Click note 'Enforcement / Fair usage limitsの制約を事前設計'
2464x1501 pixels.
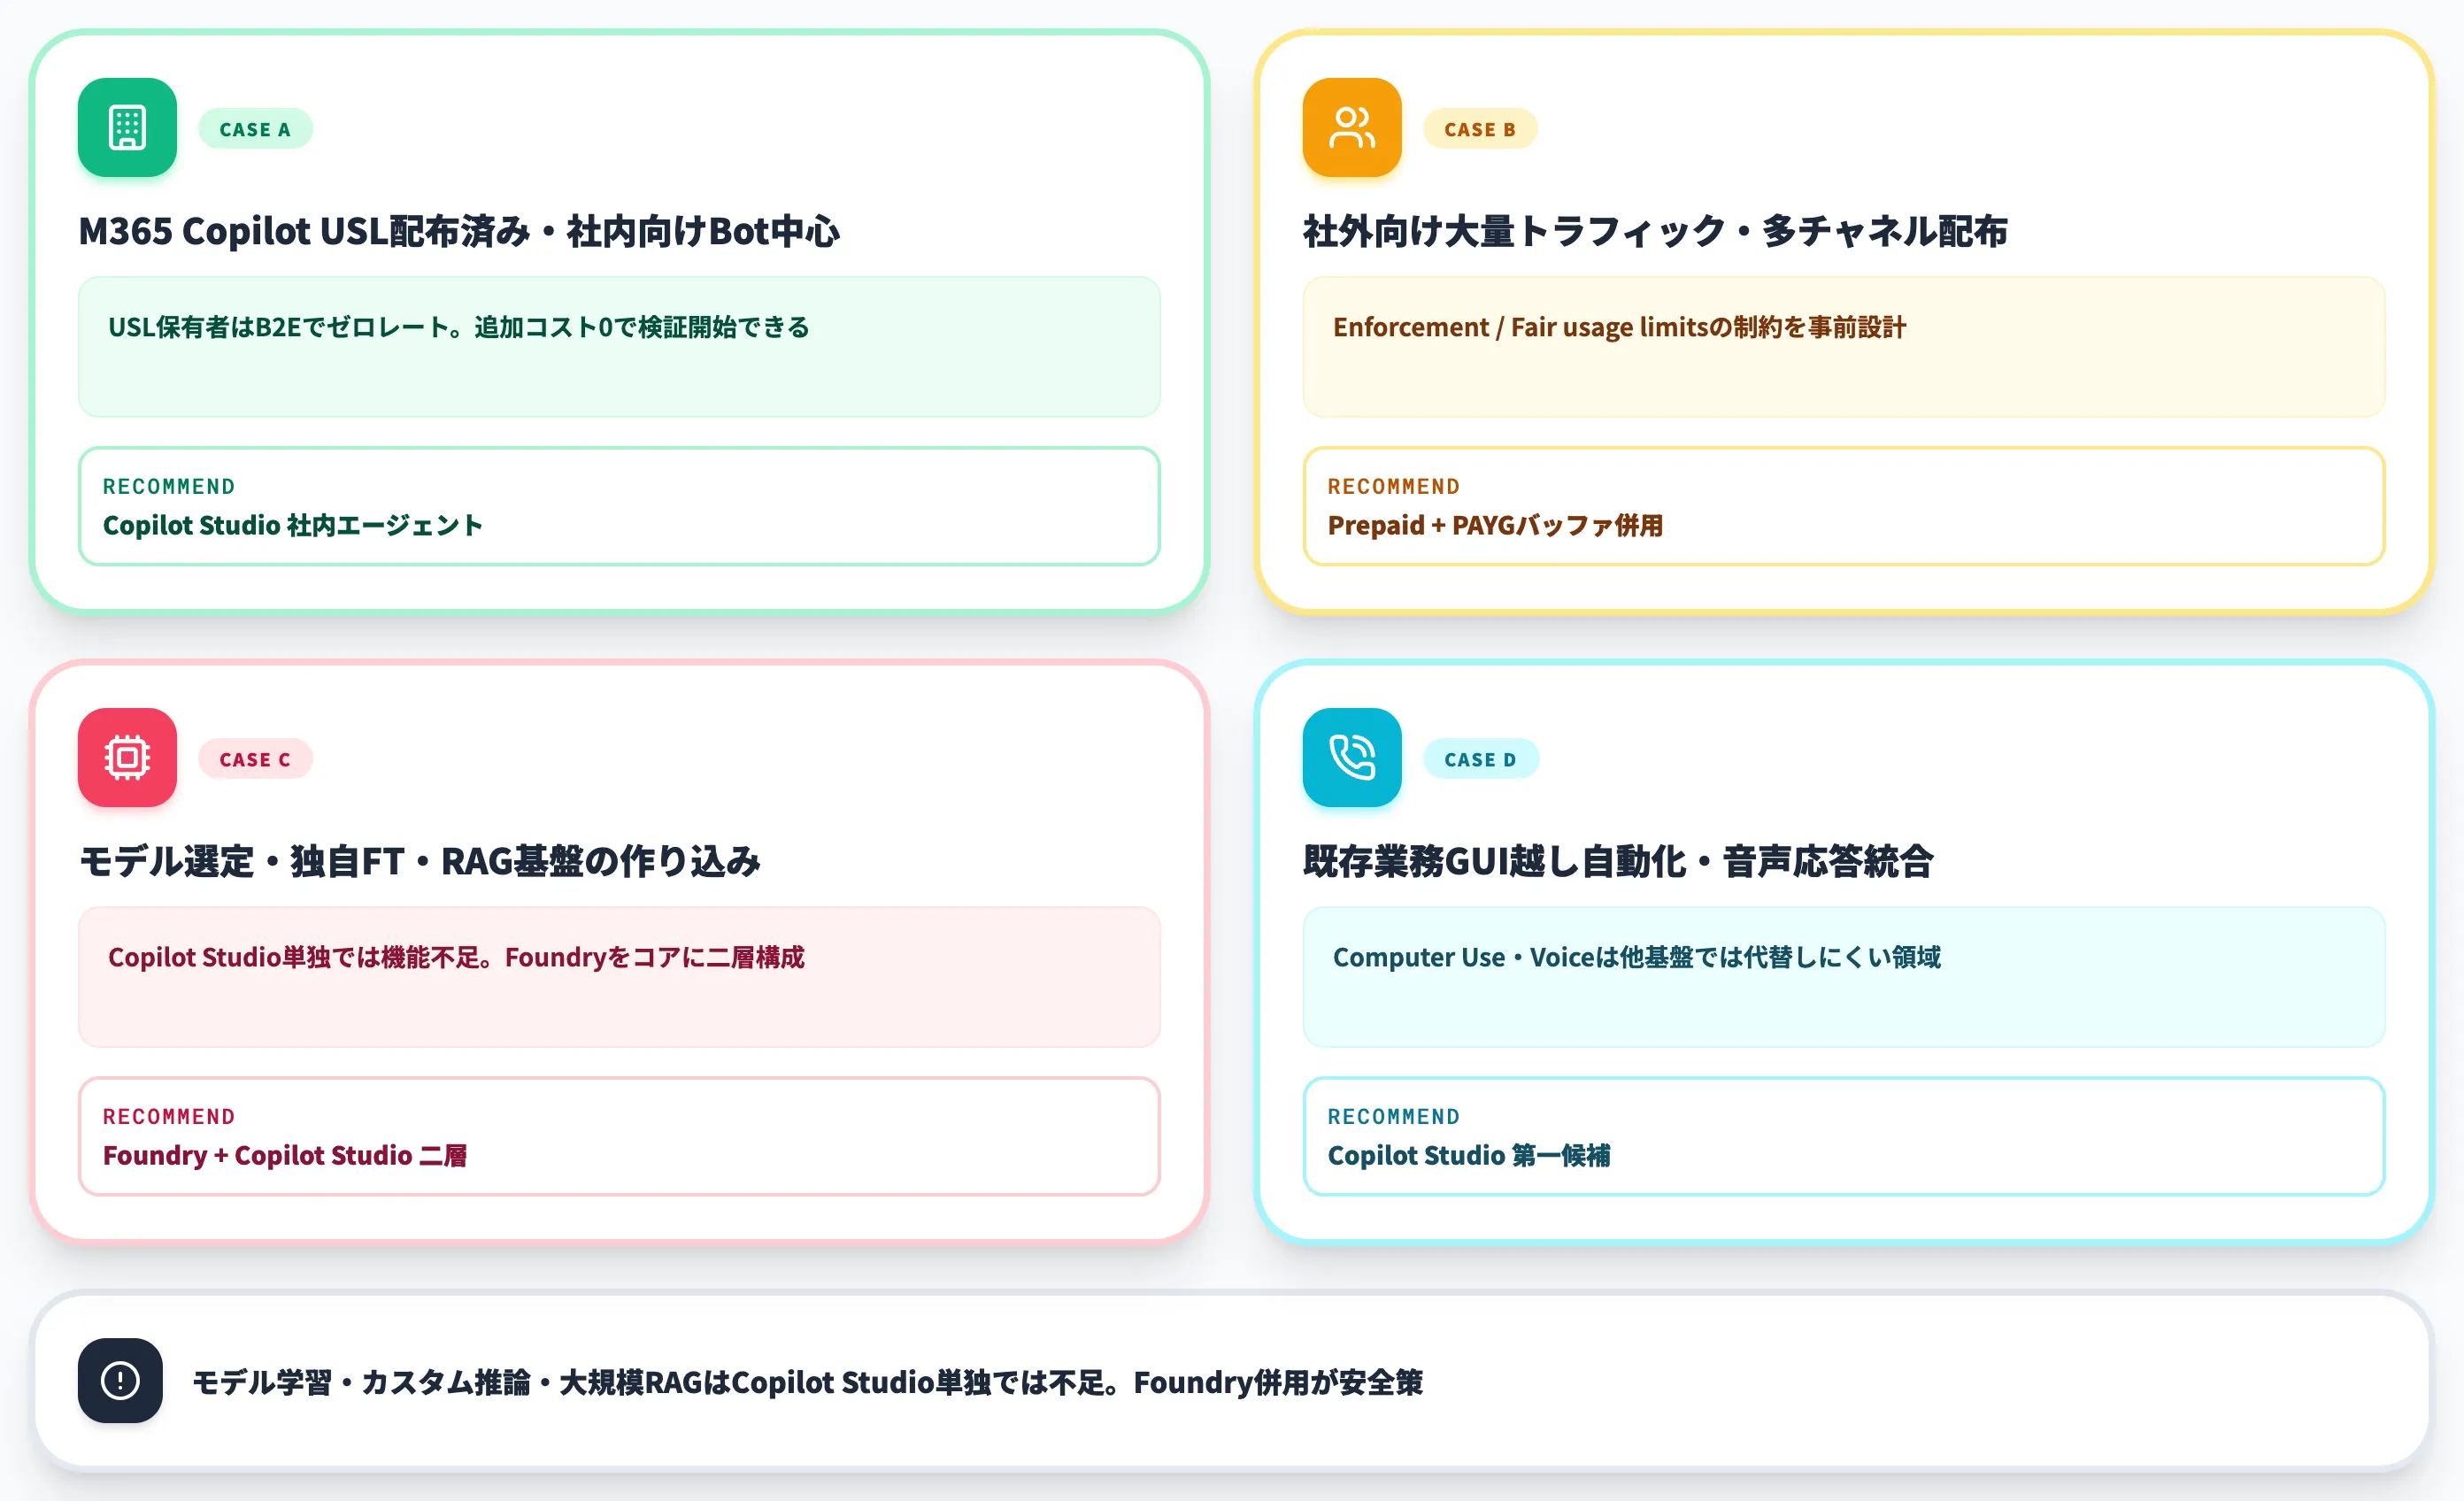click(1843, 347)
